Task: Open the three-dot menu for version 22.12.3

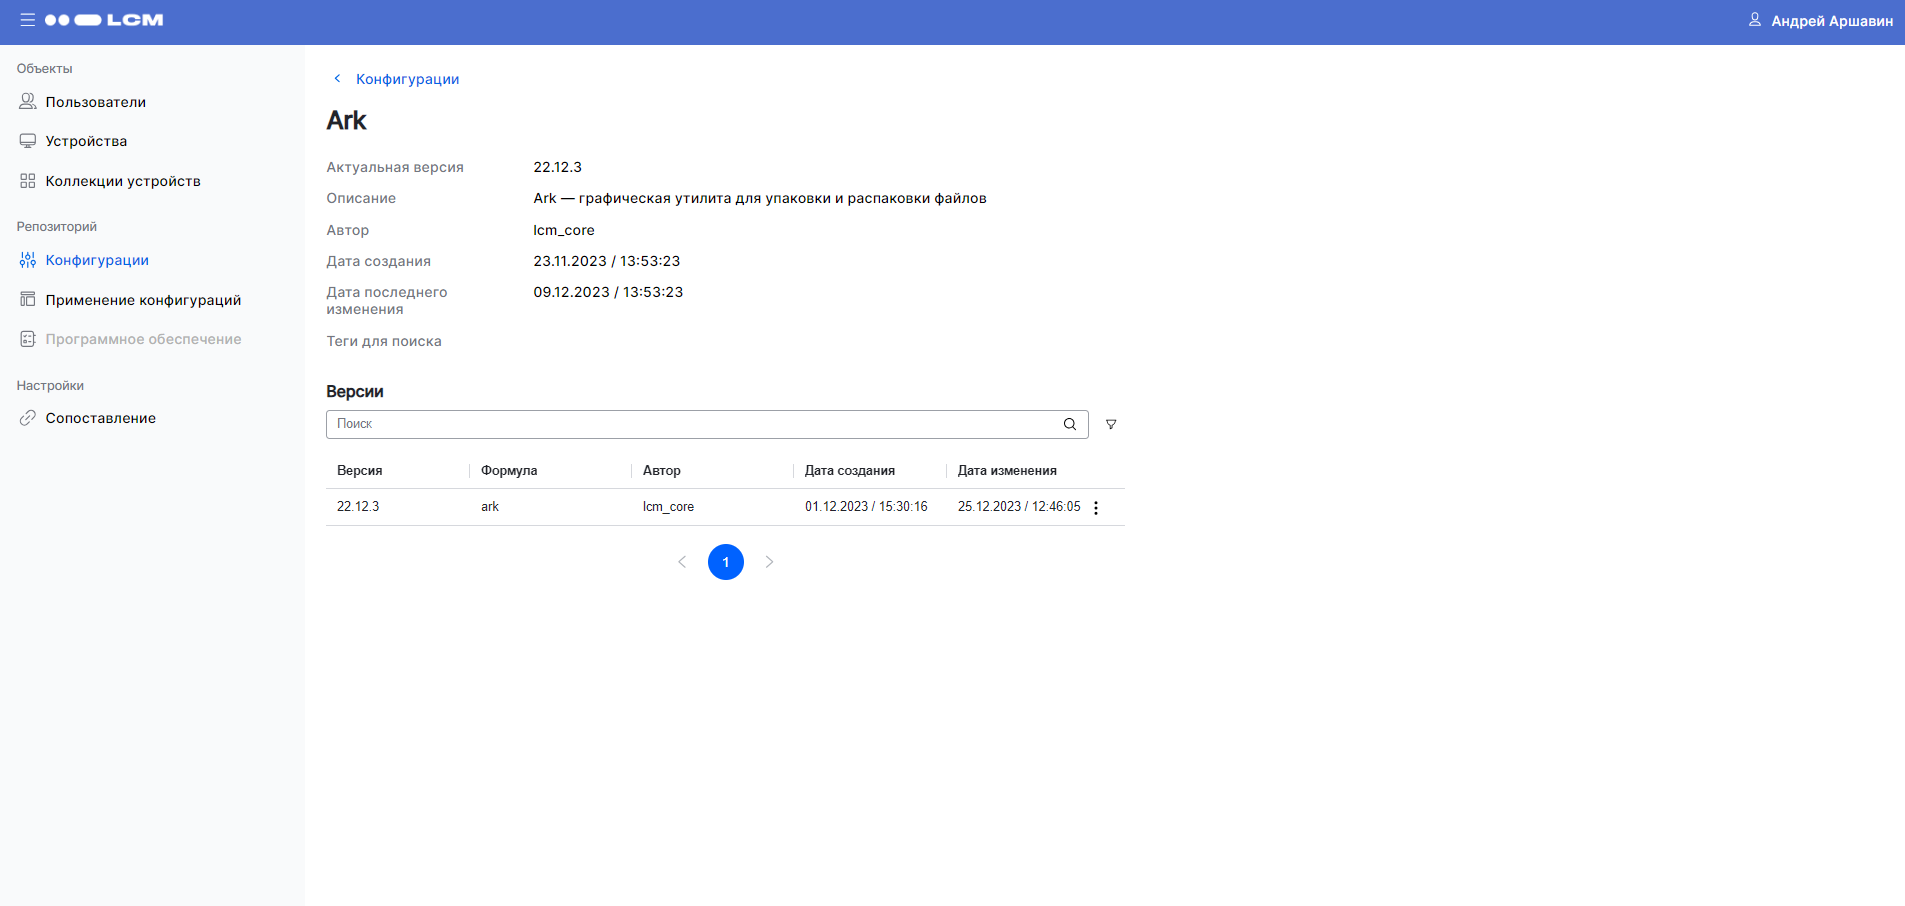Action: tap(1096, 507)
